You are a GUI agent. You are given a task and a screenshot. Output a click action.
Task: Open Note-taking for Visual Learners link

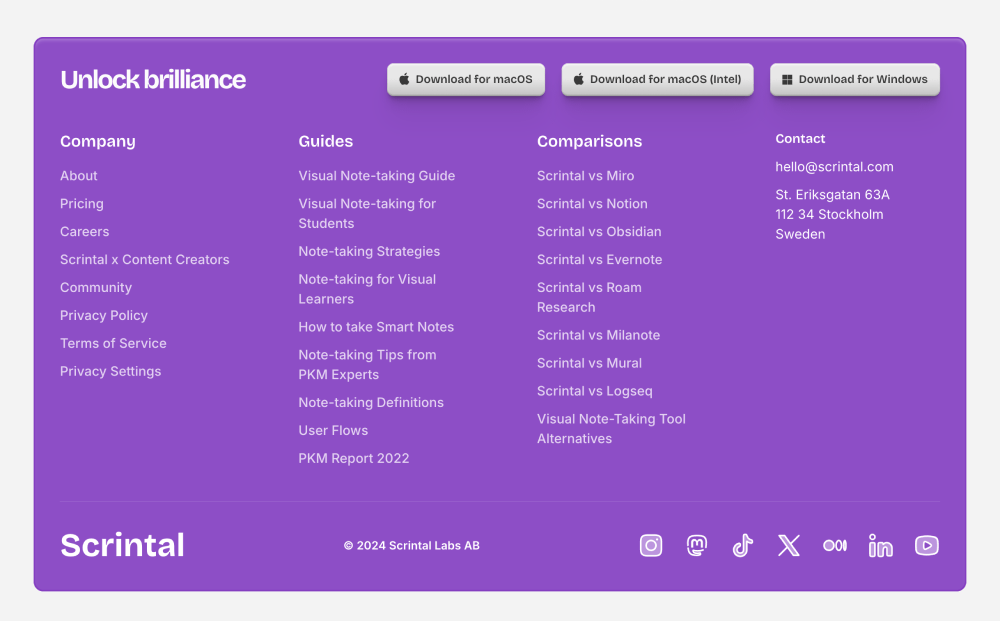pos(367,289)
